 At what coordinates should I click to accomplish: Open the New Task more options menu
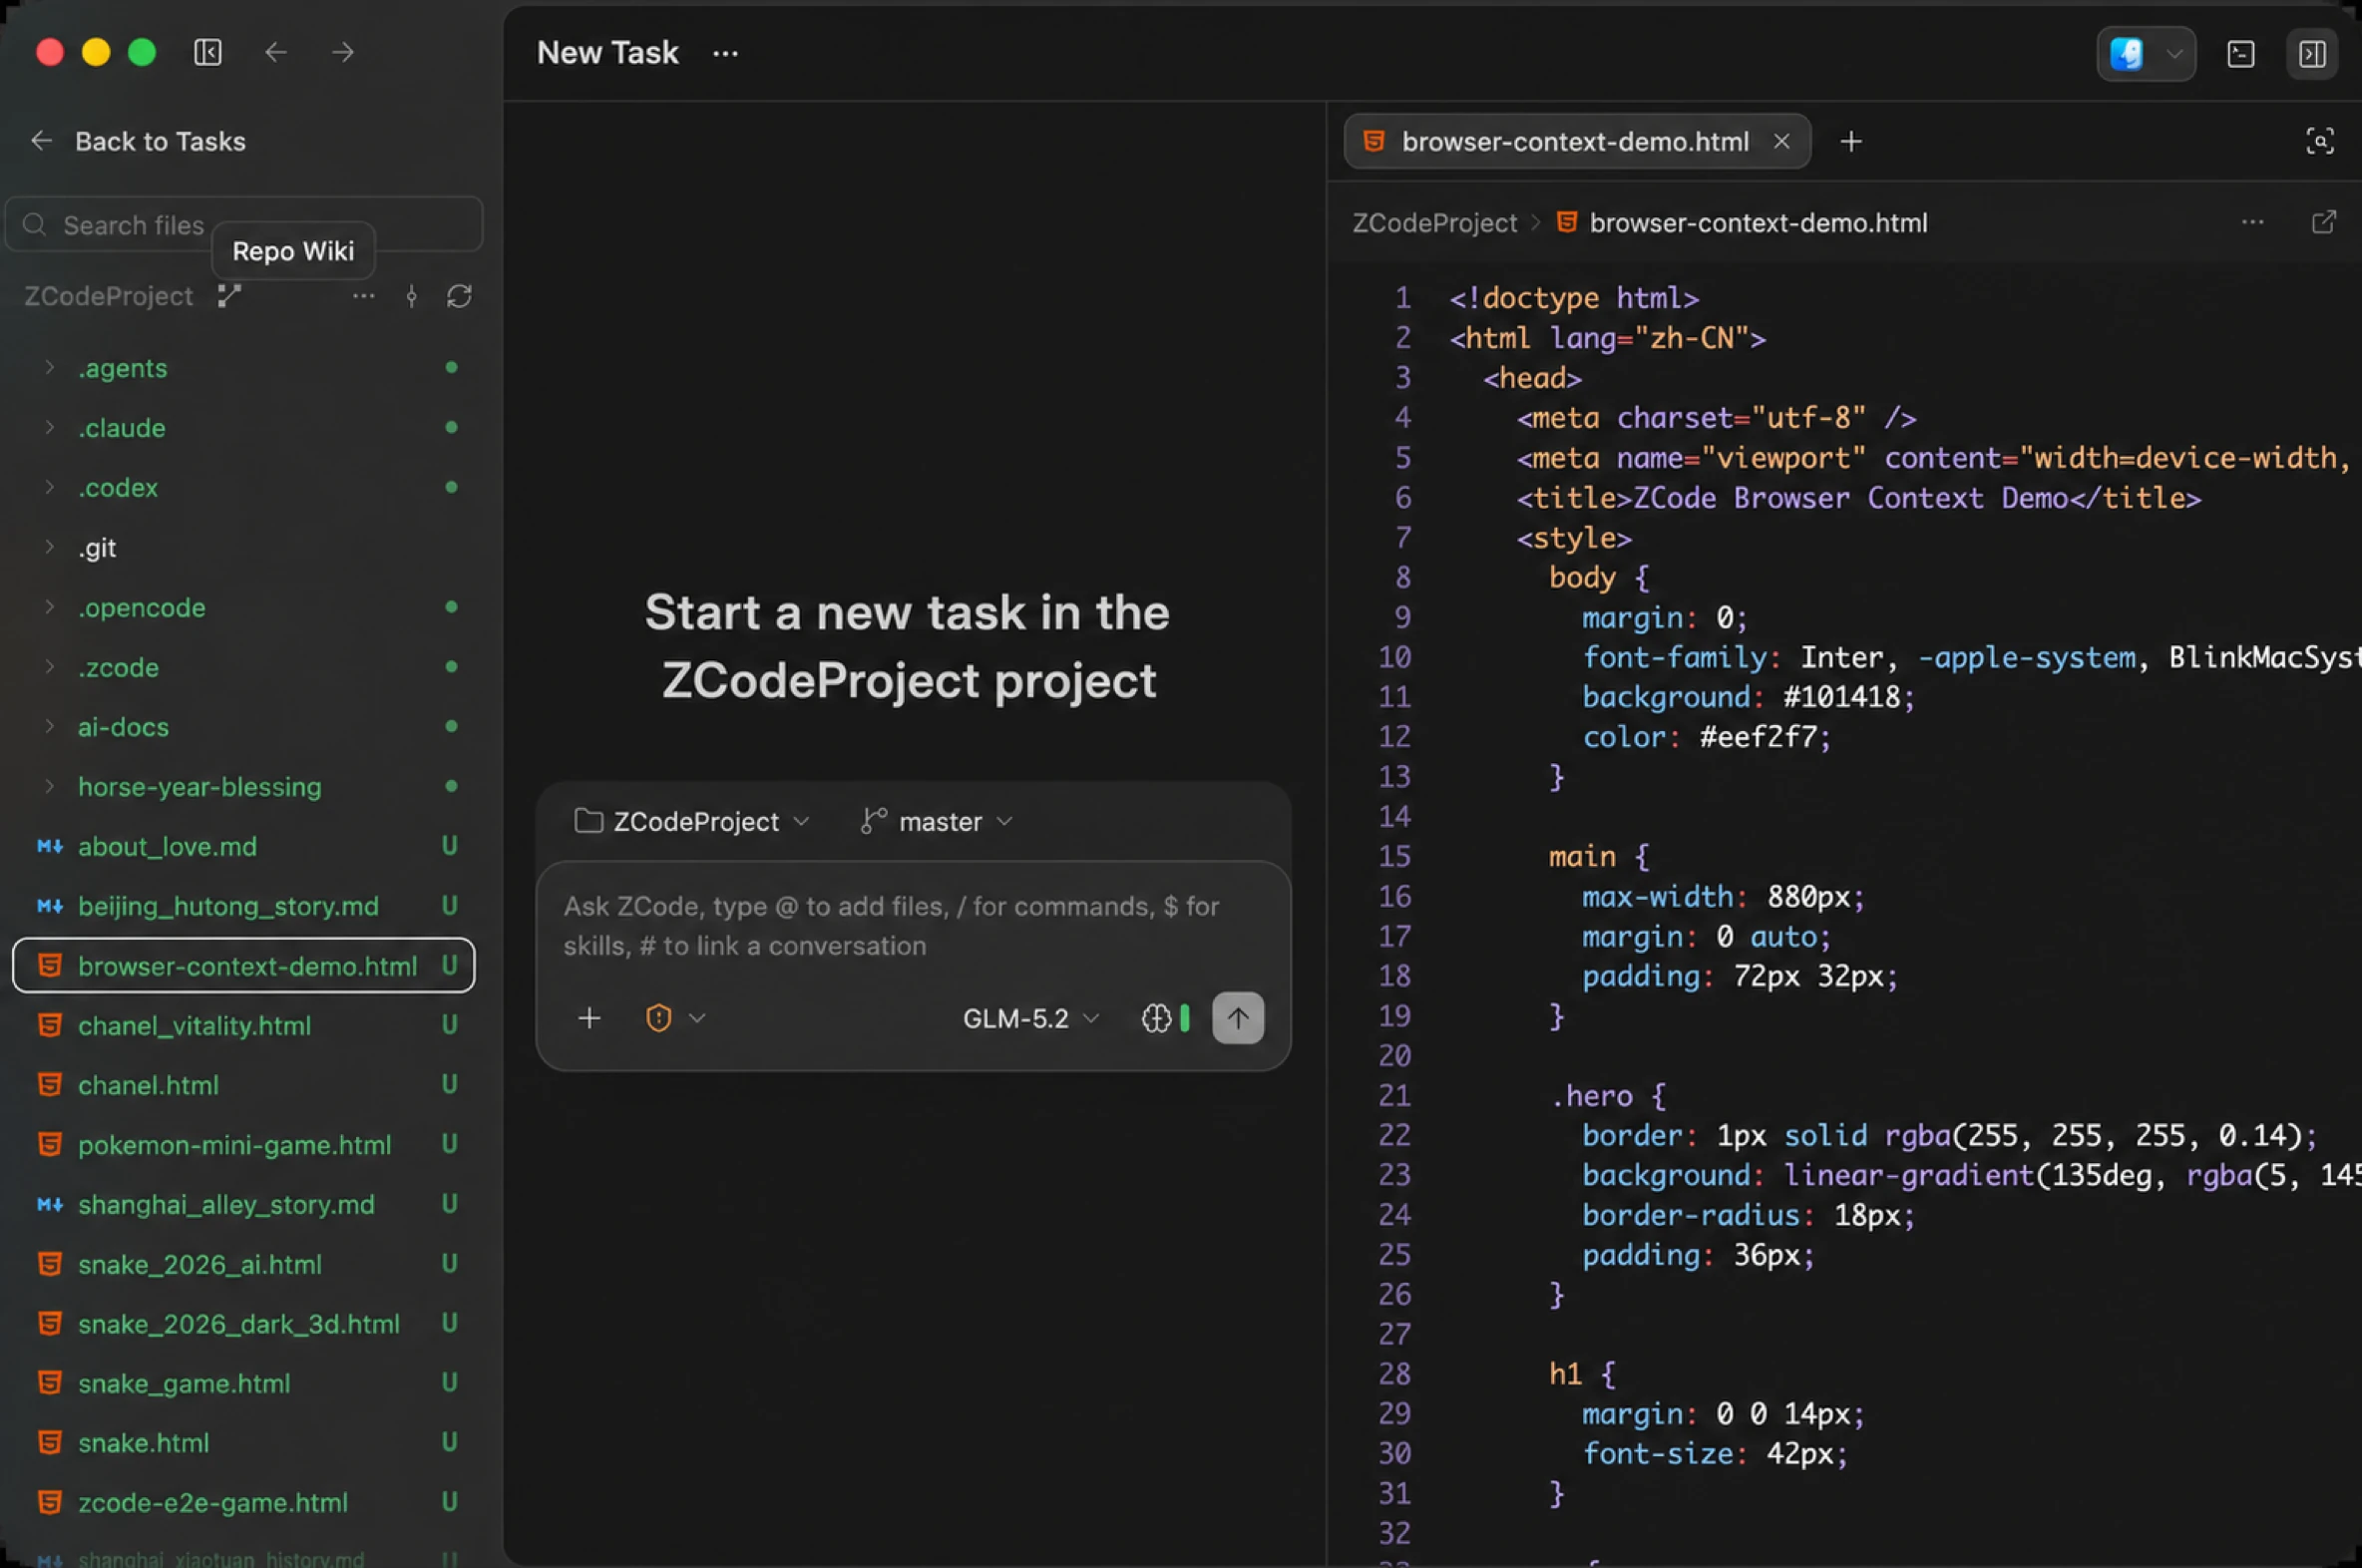pos(725,53)
